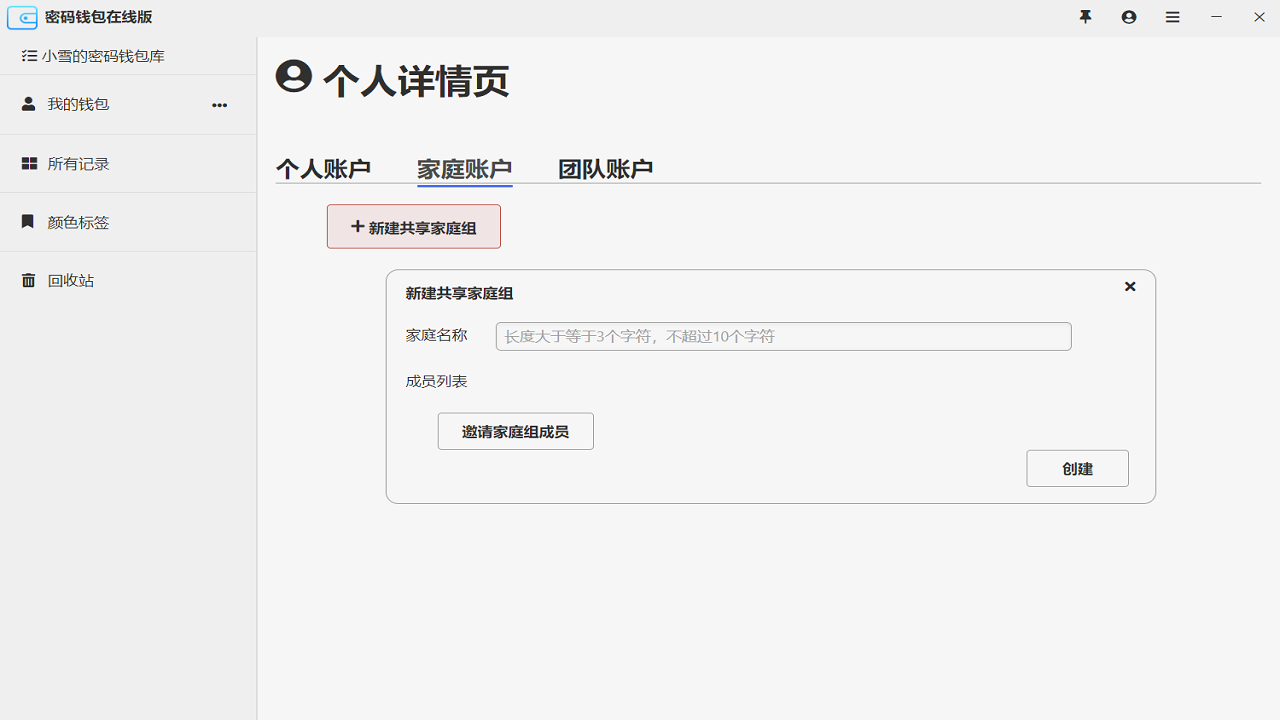Switch to the 个人账户 tab
The width and height of the screenshot is (1280, 720).
(x=323, y=169)
